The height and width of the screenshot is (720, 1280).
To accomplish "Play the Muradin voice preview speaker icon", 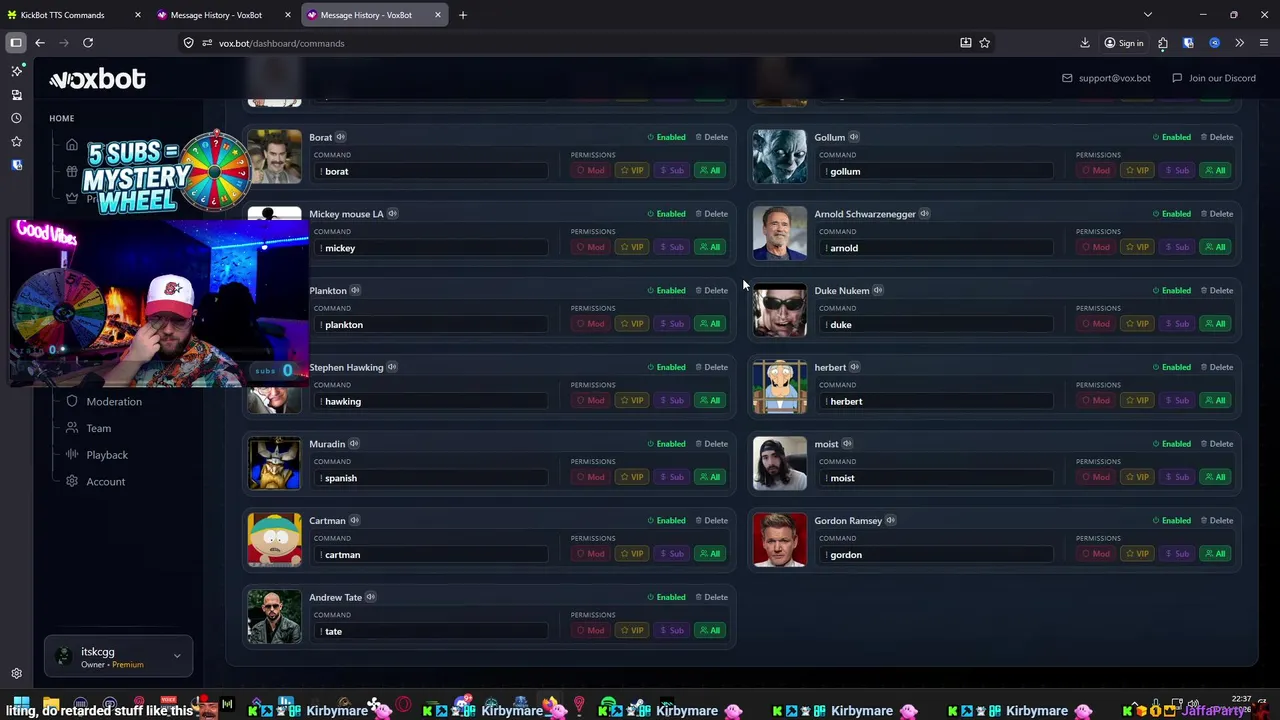I will 354,444.
